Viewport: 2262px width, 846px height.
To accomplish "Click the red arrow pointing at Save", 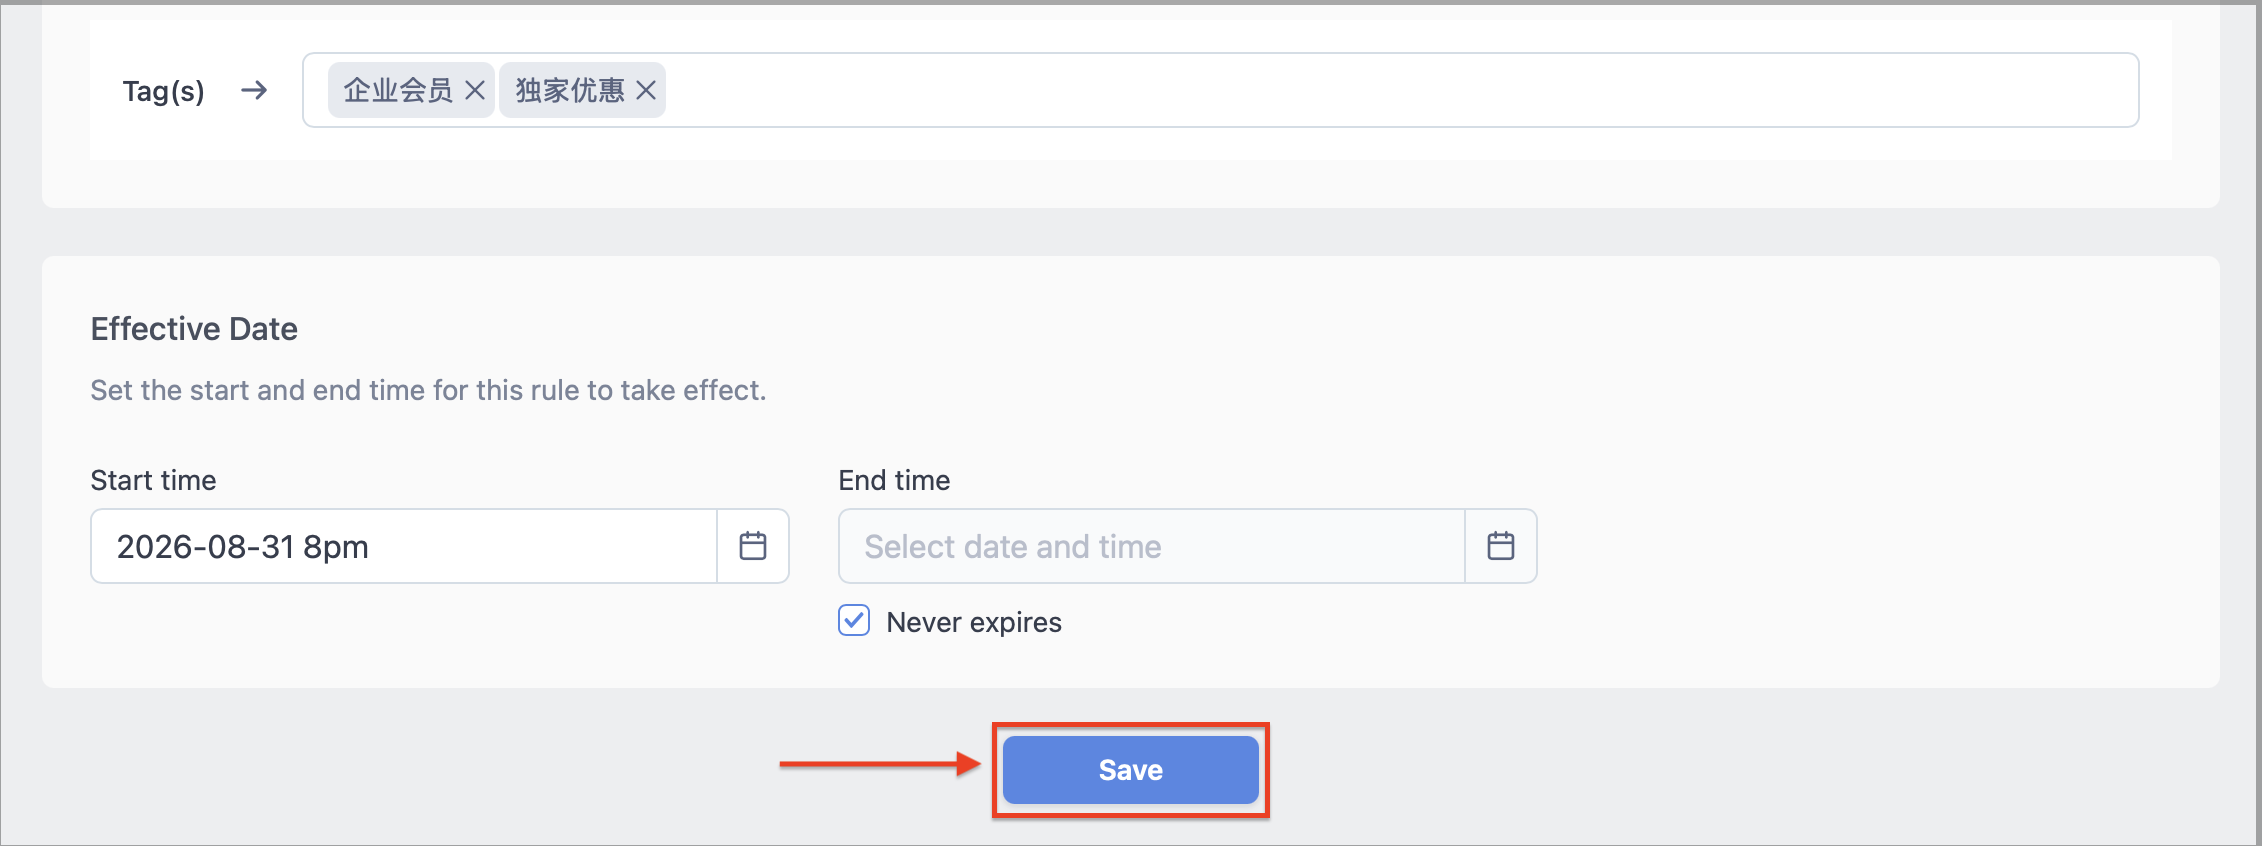I will [x=880, y=764].
